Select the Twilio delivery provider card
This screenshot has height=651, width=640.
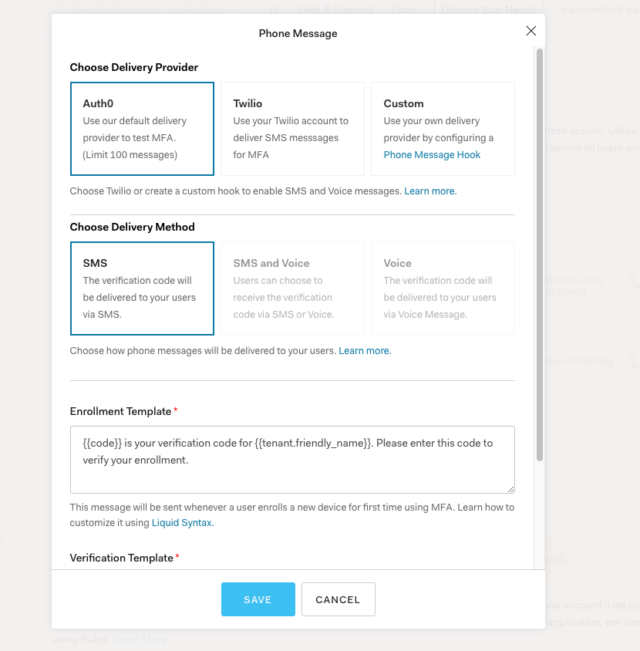click(x=293, y=129)
